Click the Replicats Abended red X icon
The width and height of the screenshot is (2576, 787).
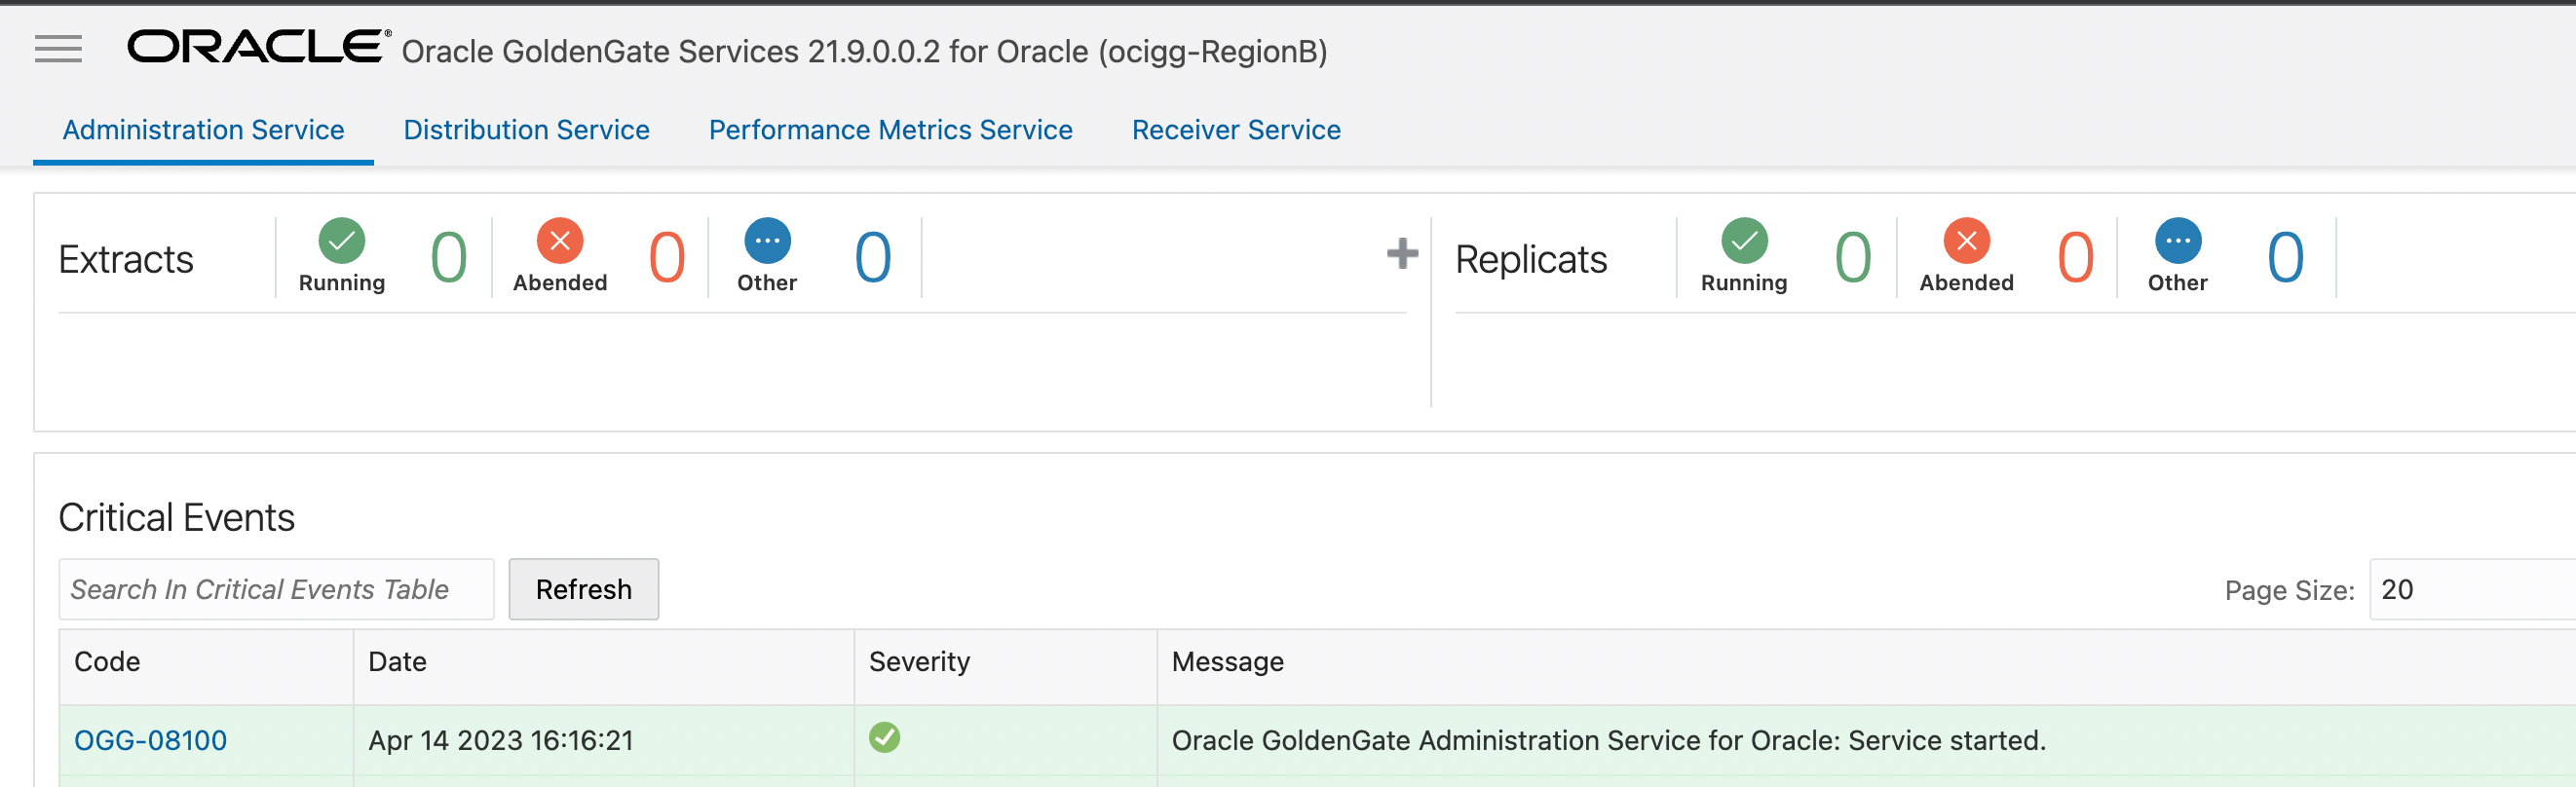coord(1966,240)
